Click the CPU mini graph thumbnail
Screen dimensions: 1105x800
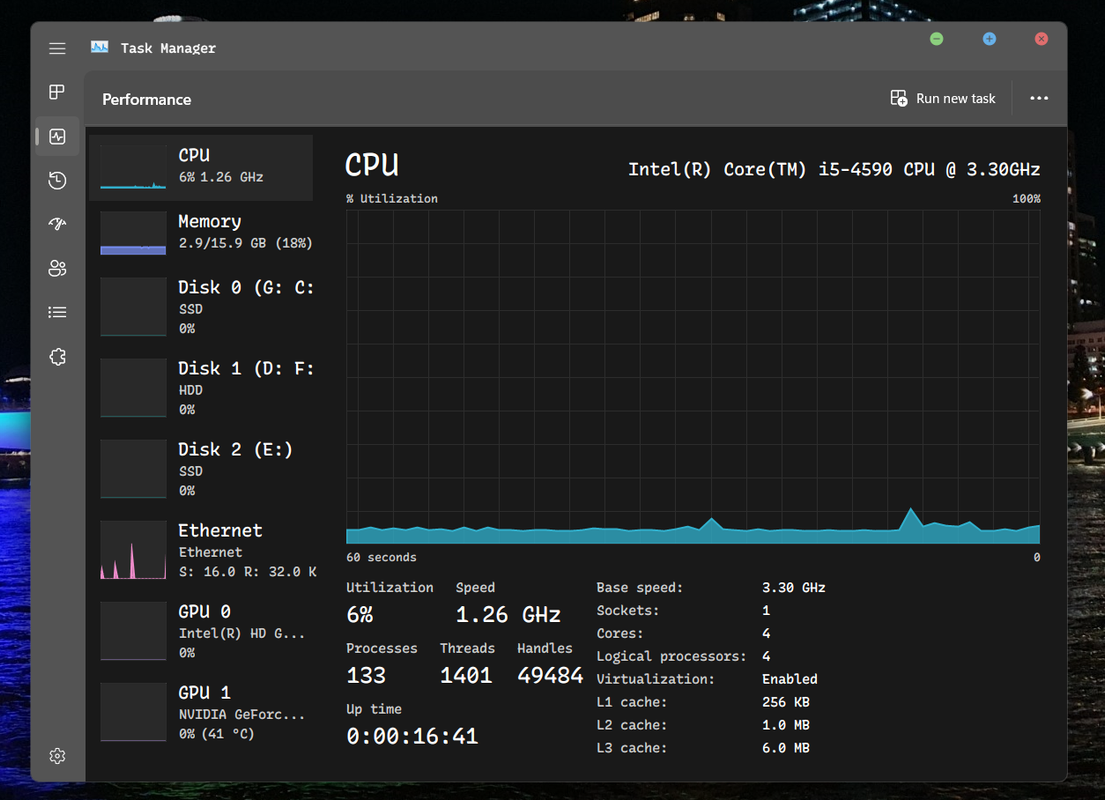pos(133,168)
